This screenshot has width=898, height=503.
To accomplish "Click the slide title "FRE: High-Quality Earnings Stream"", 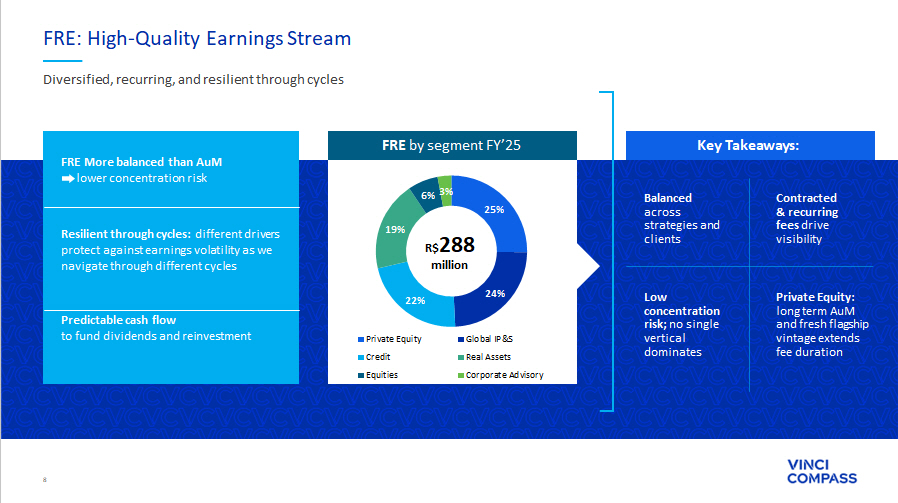I will tap(197, 39).
